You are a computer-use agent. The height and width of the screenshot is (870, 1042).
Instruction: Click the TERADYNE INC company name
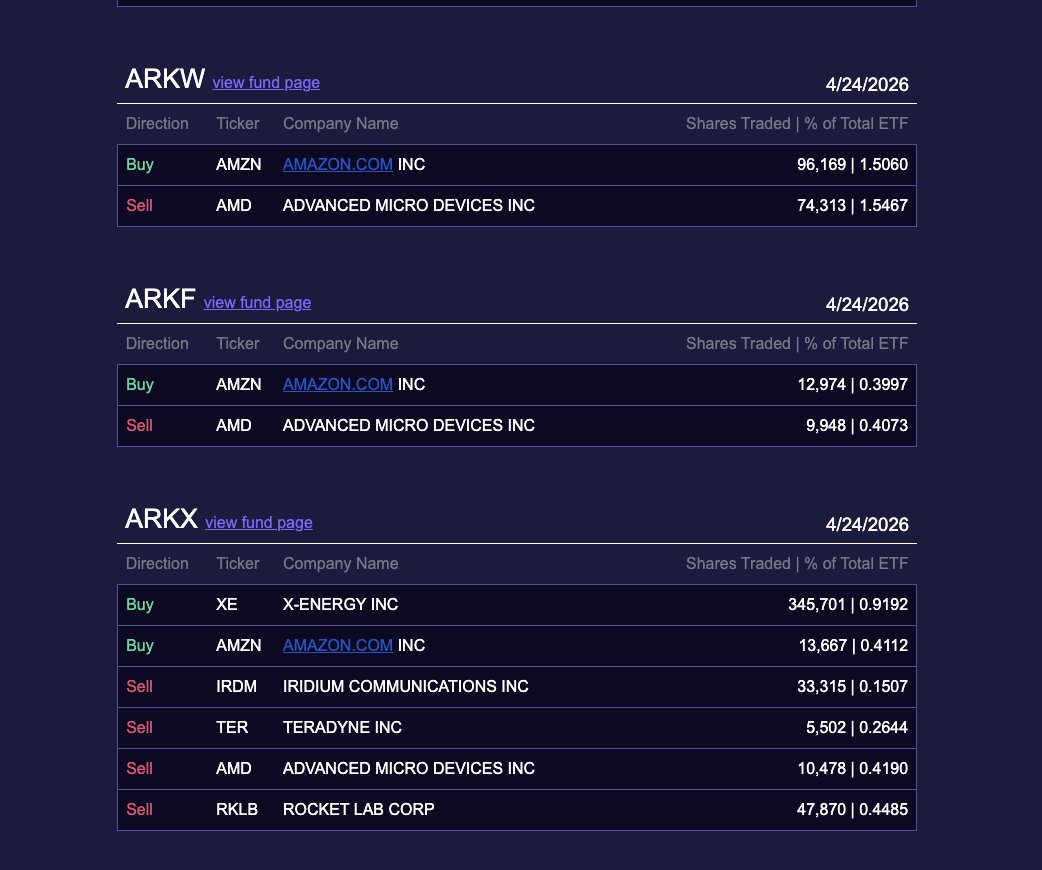[342, 728]
